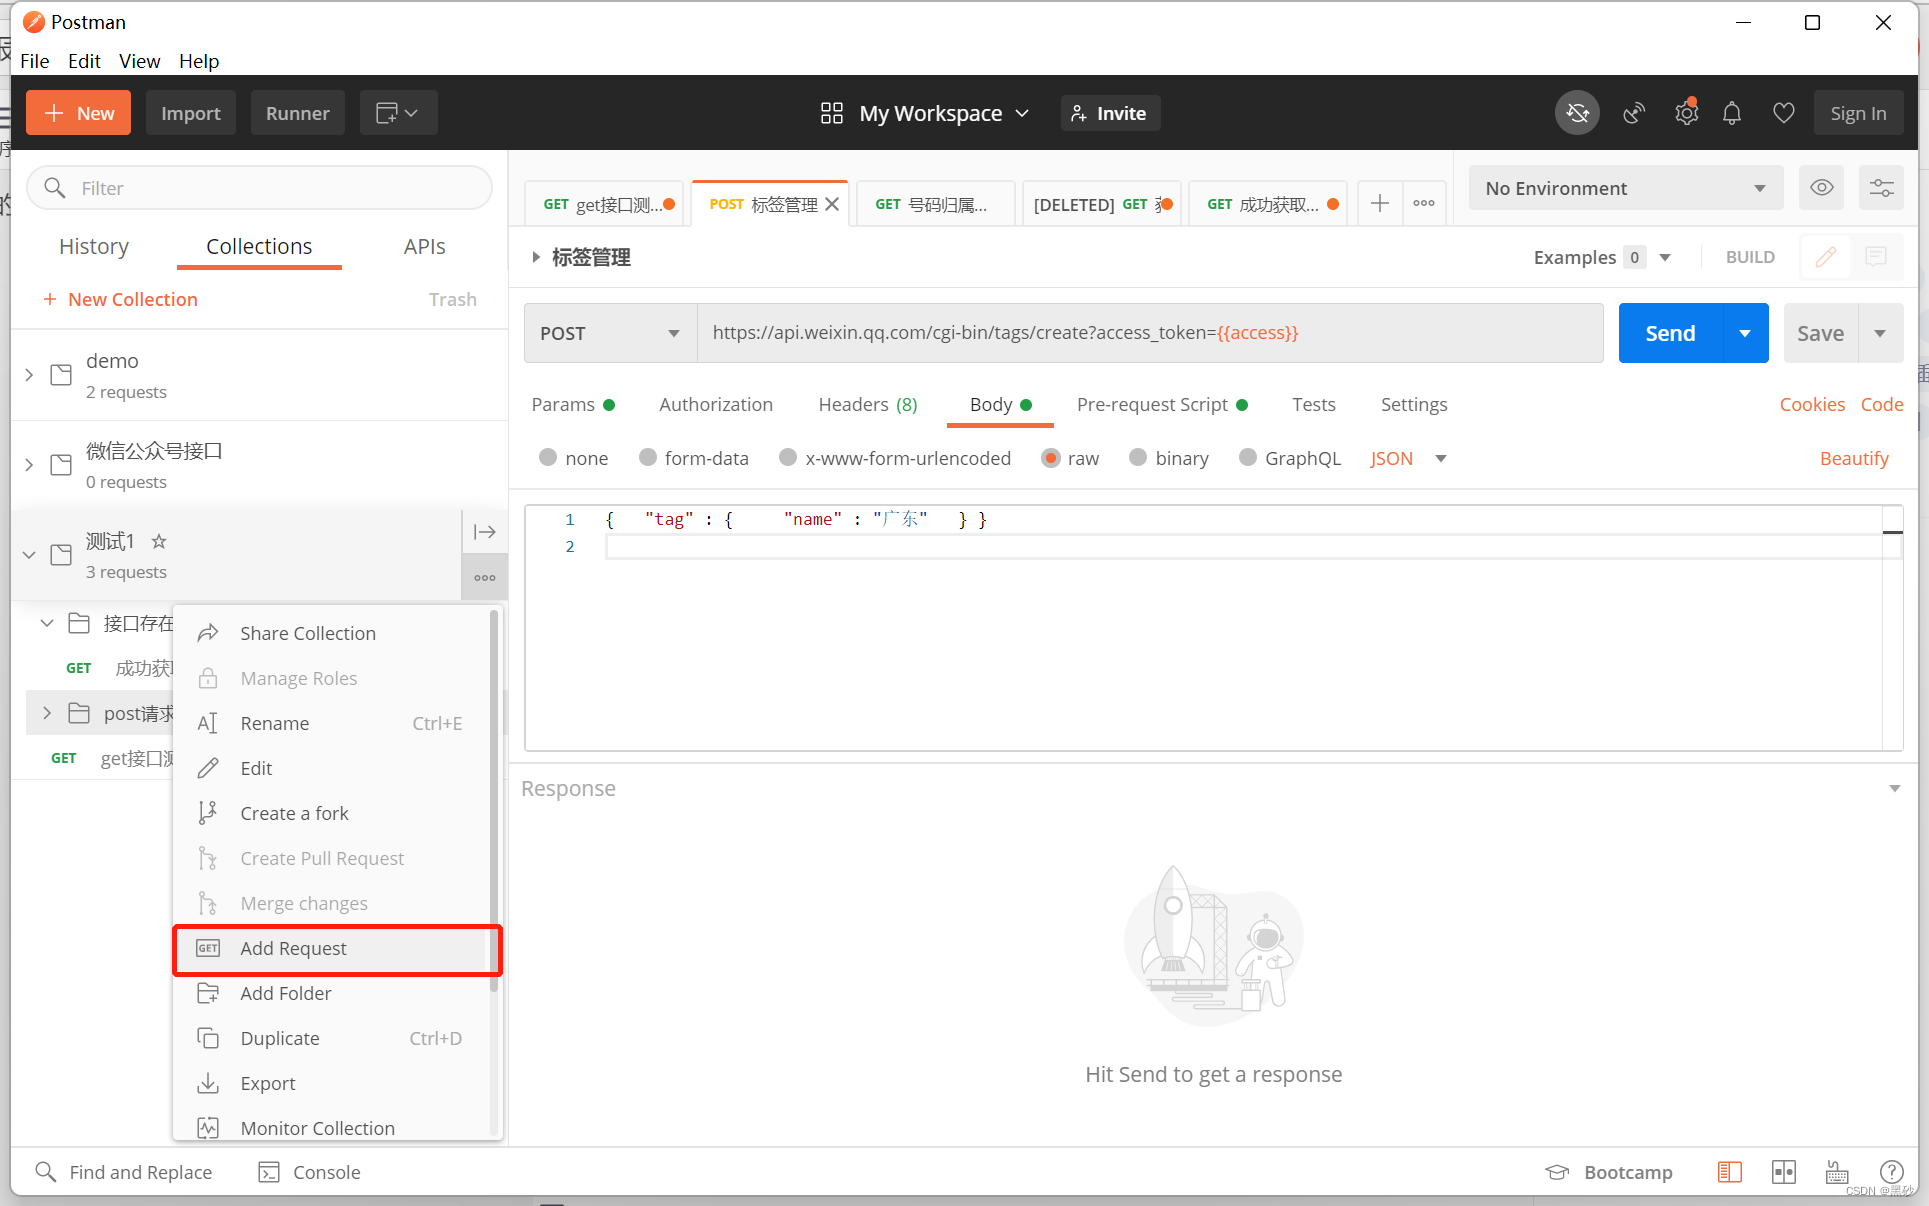
Task: Open the capture requests satellite icon
Action: 1634,113
